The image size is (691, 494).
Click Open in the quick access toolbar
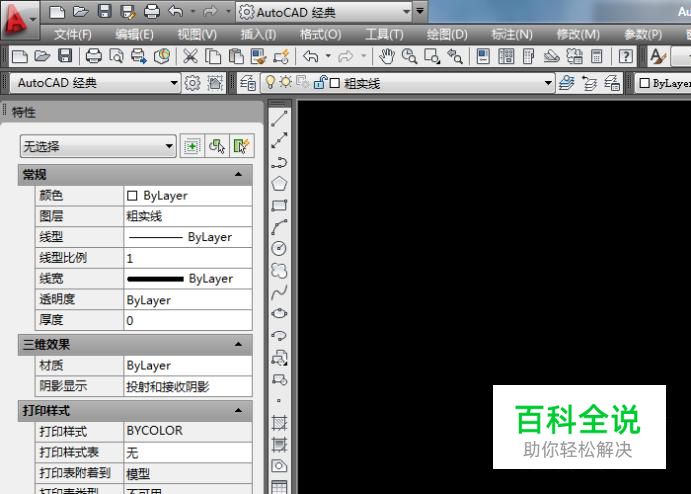click(81, 11)
